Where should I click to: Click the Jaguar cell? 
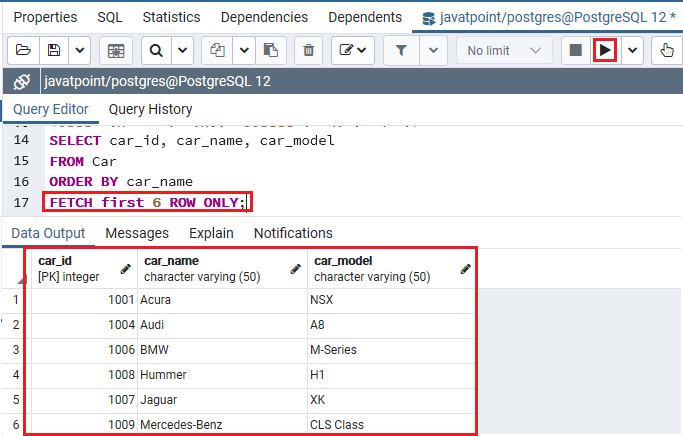(x=223, y=400)
